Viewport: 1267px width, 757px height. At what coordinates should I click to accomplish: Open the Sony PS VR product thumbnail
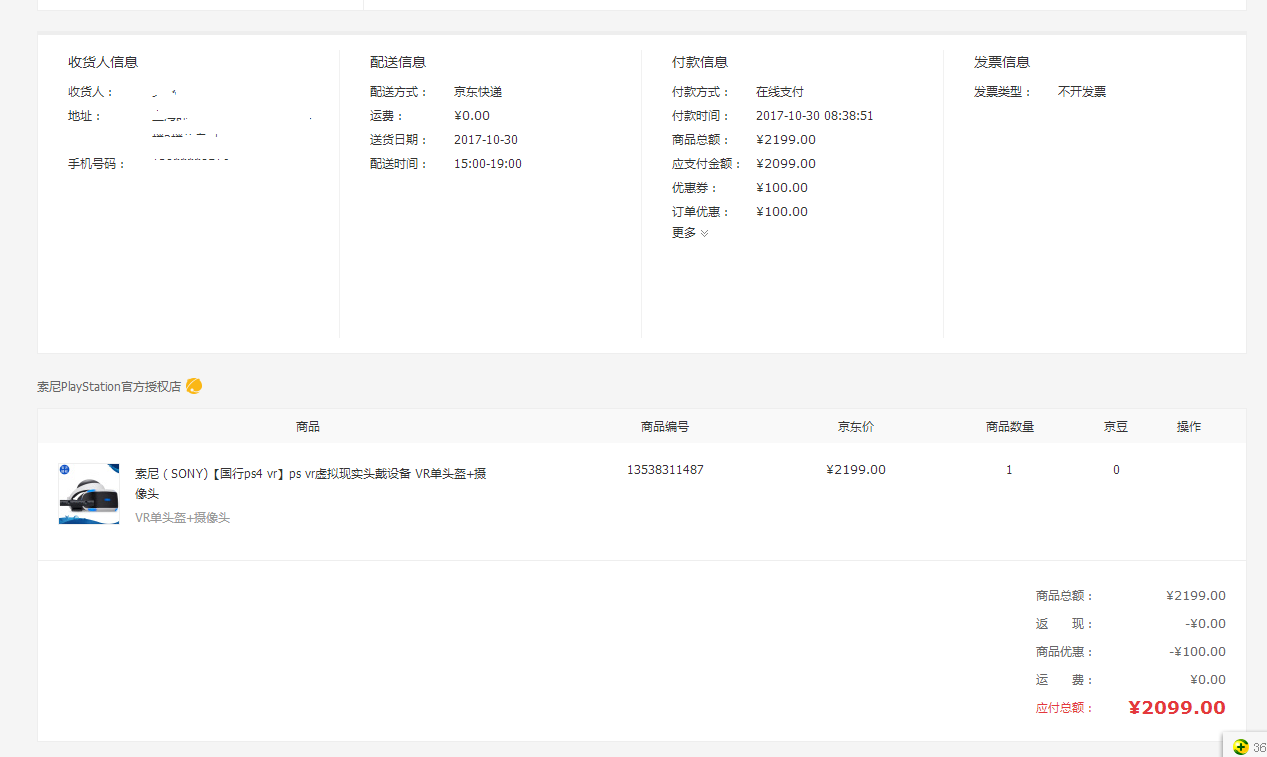coord(89,494)
